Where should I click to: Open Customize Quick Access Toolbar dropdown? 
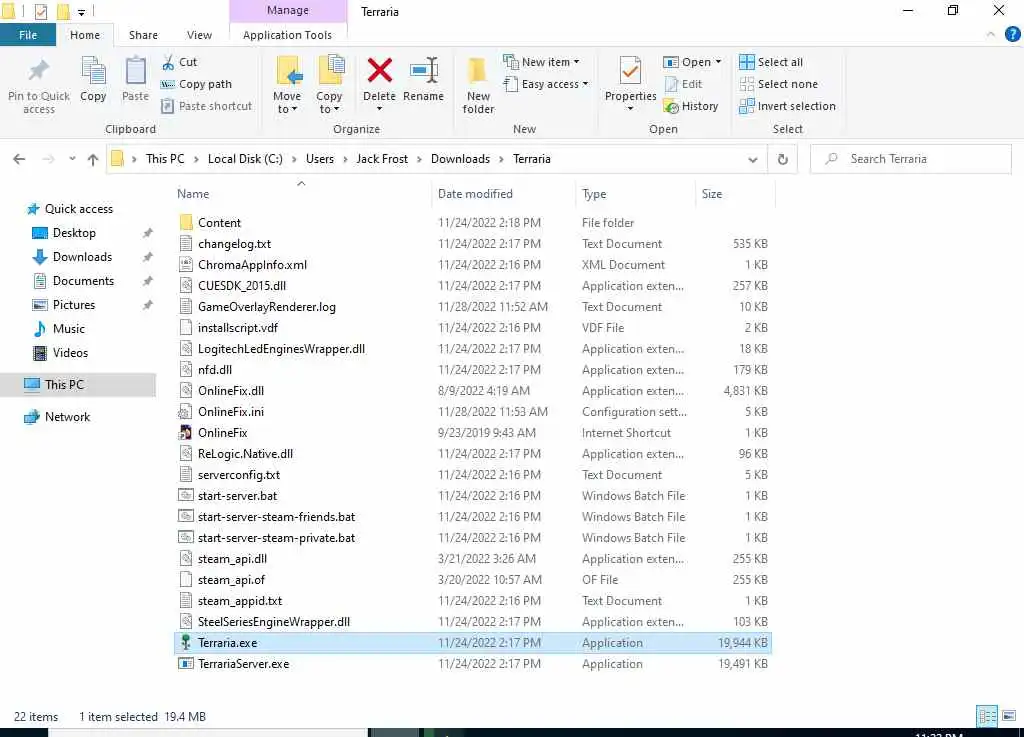(81, 12)
